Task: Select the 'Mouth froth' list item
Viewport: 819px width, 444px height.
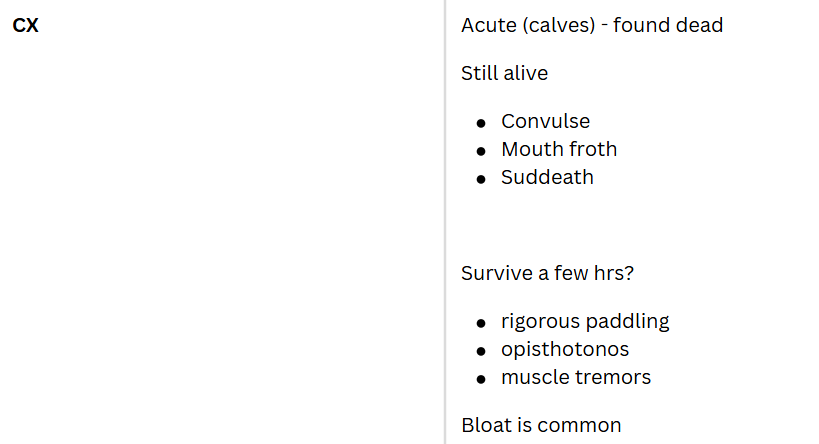Action: 559,149
